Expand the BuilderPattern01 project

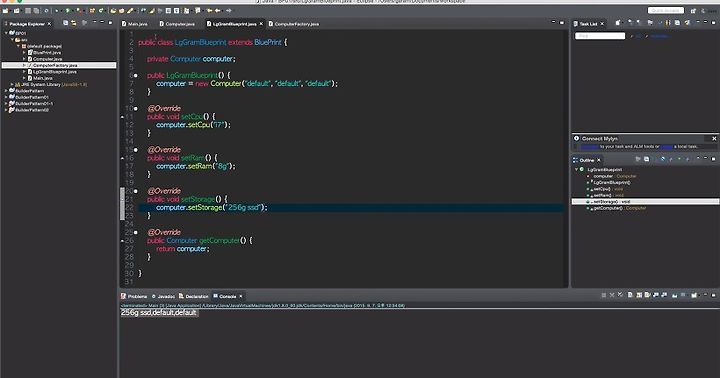pyautogui.click(x=6, y=97)
